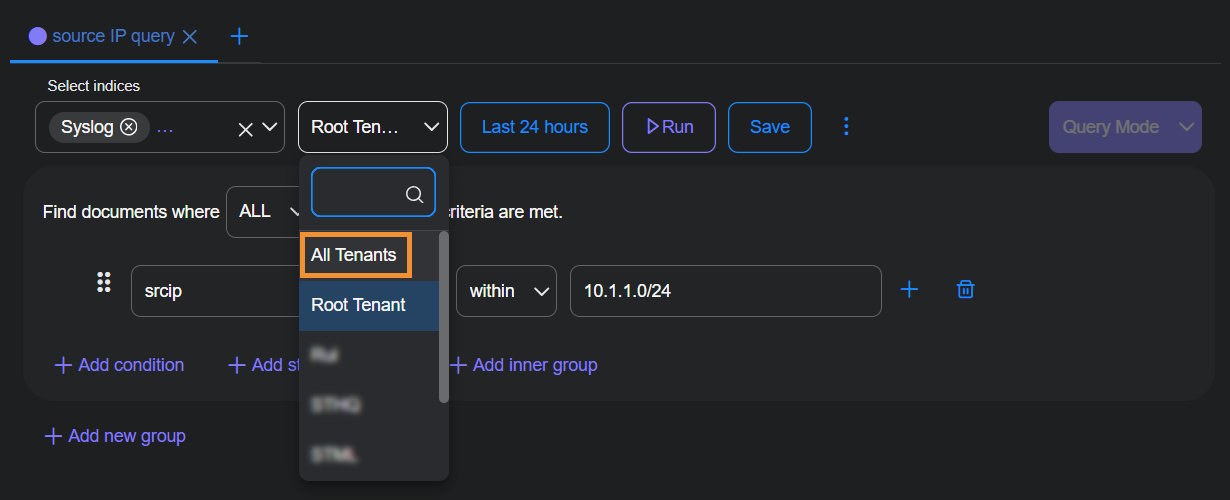
Task: Save the current query
Action: pos(769,127)
